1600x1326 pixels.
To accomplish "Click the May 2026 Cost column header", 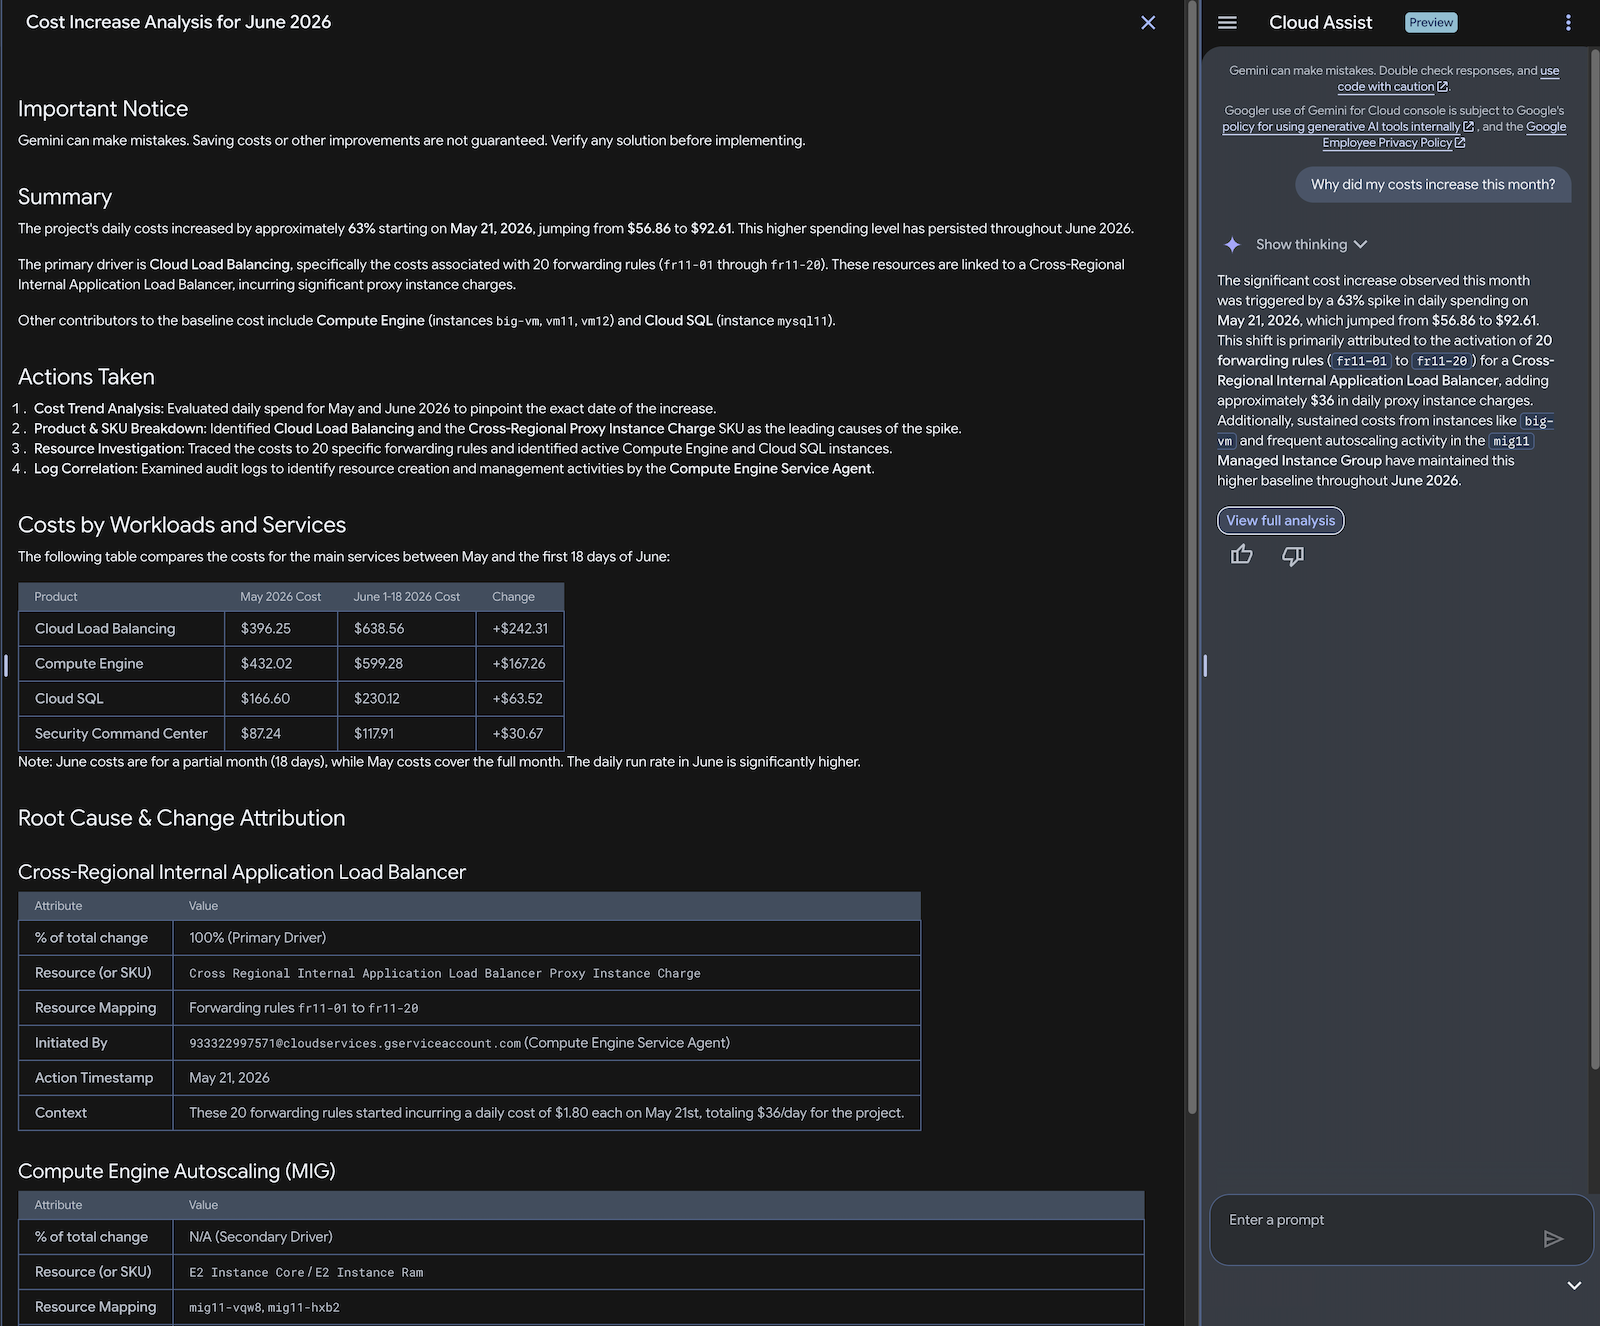I will 280,596.
